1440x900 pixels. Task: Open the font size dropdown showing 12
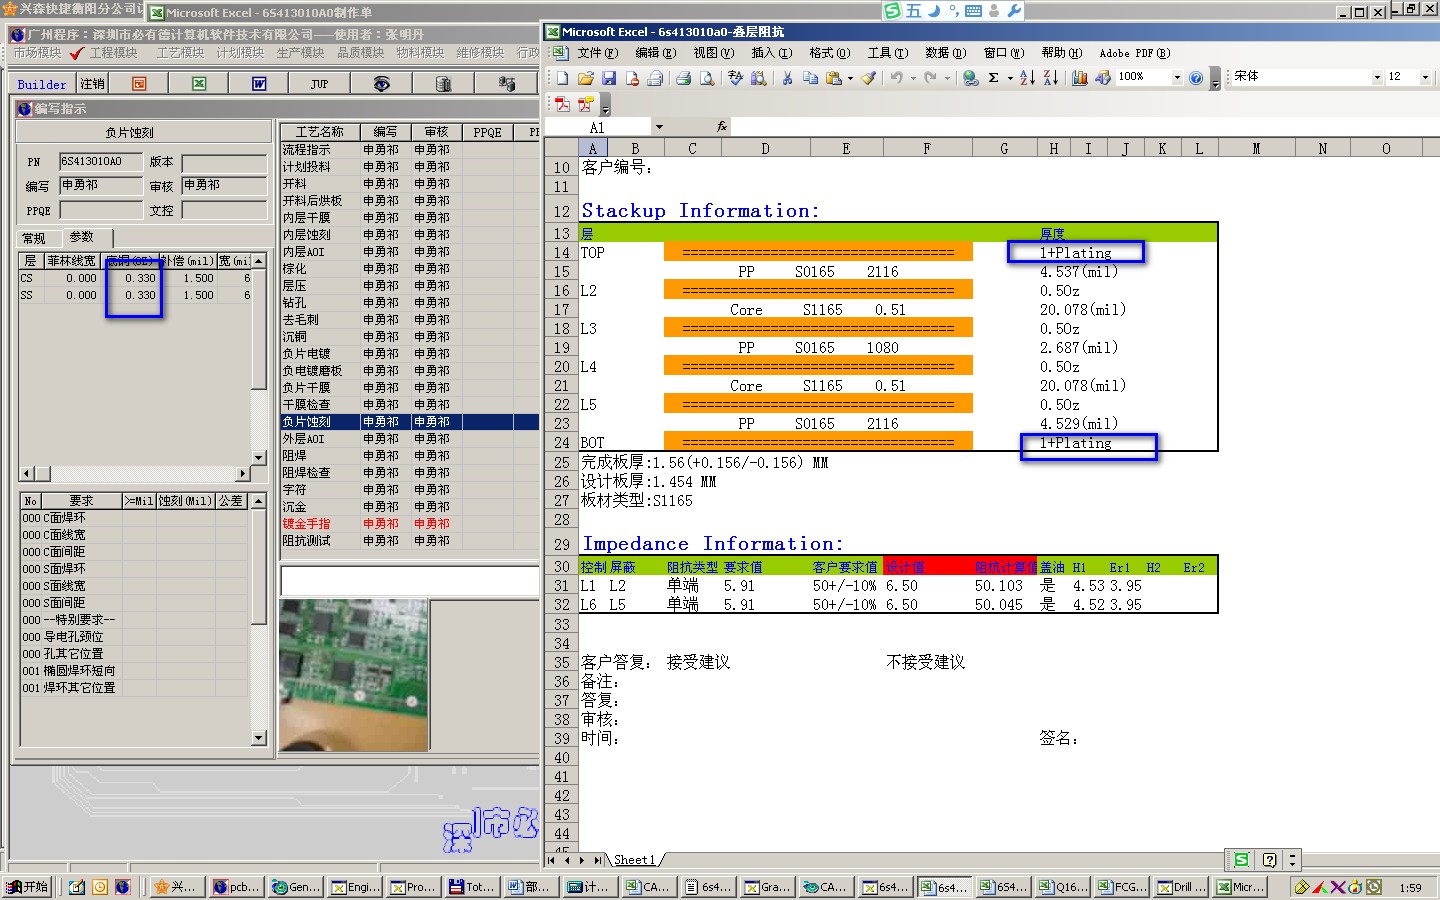point(1425,77)
